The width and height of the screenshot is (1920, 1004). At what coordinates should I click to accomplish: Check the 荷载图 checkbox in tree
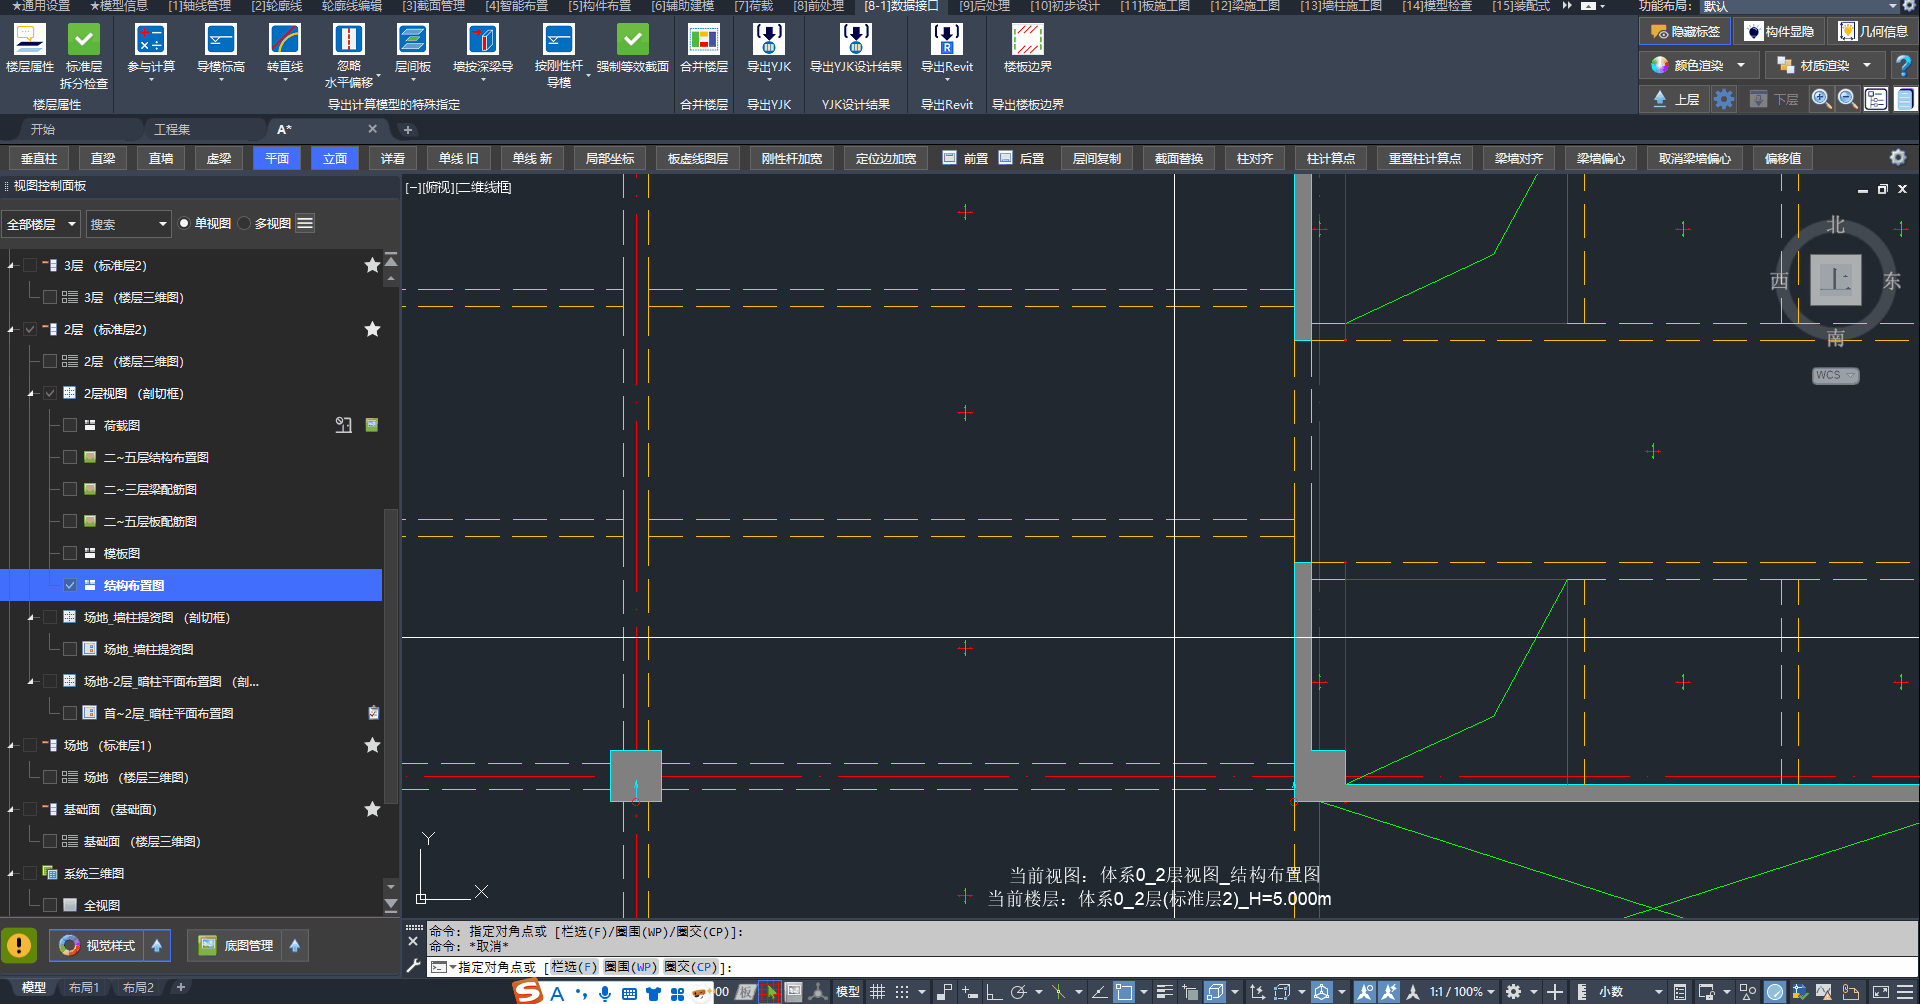point(70,425)
